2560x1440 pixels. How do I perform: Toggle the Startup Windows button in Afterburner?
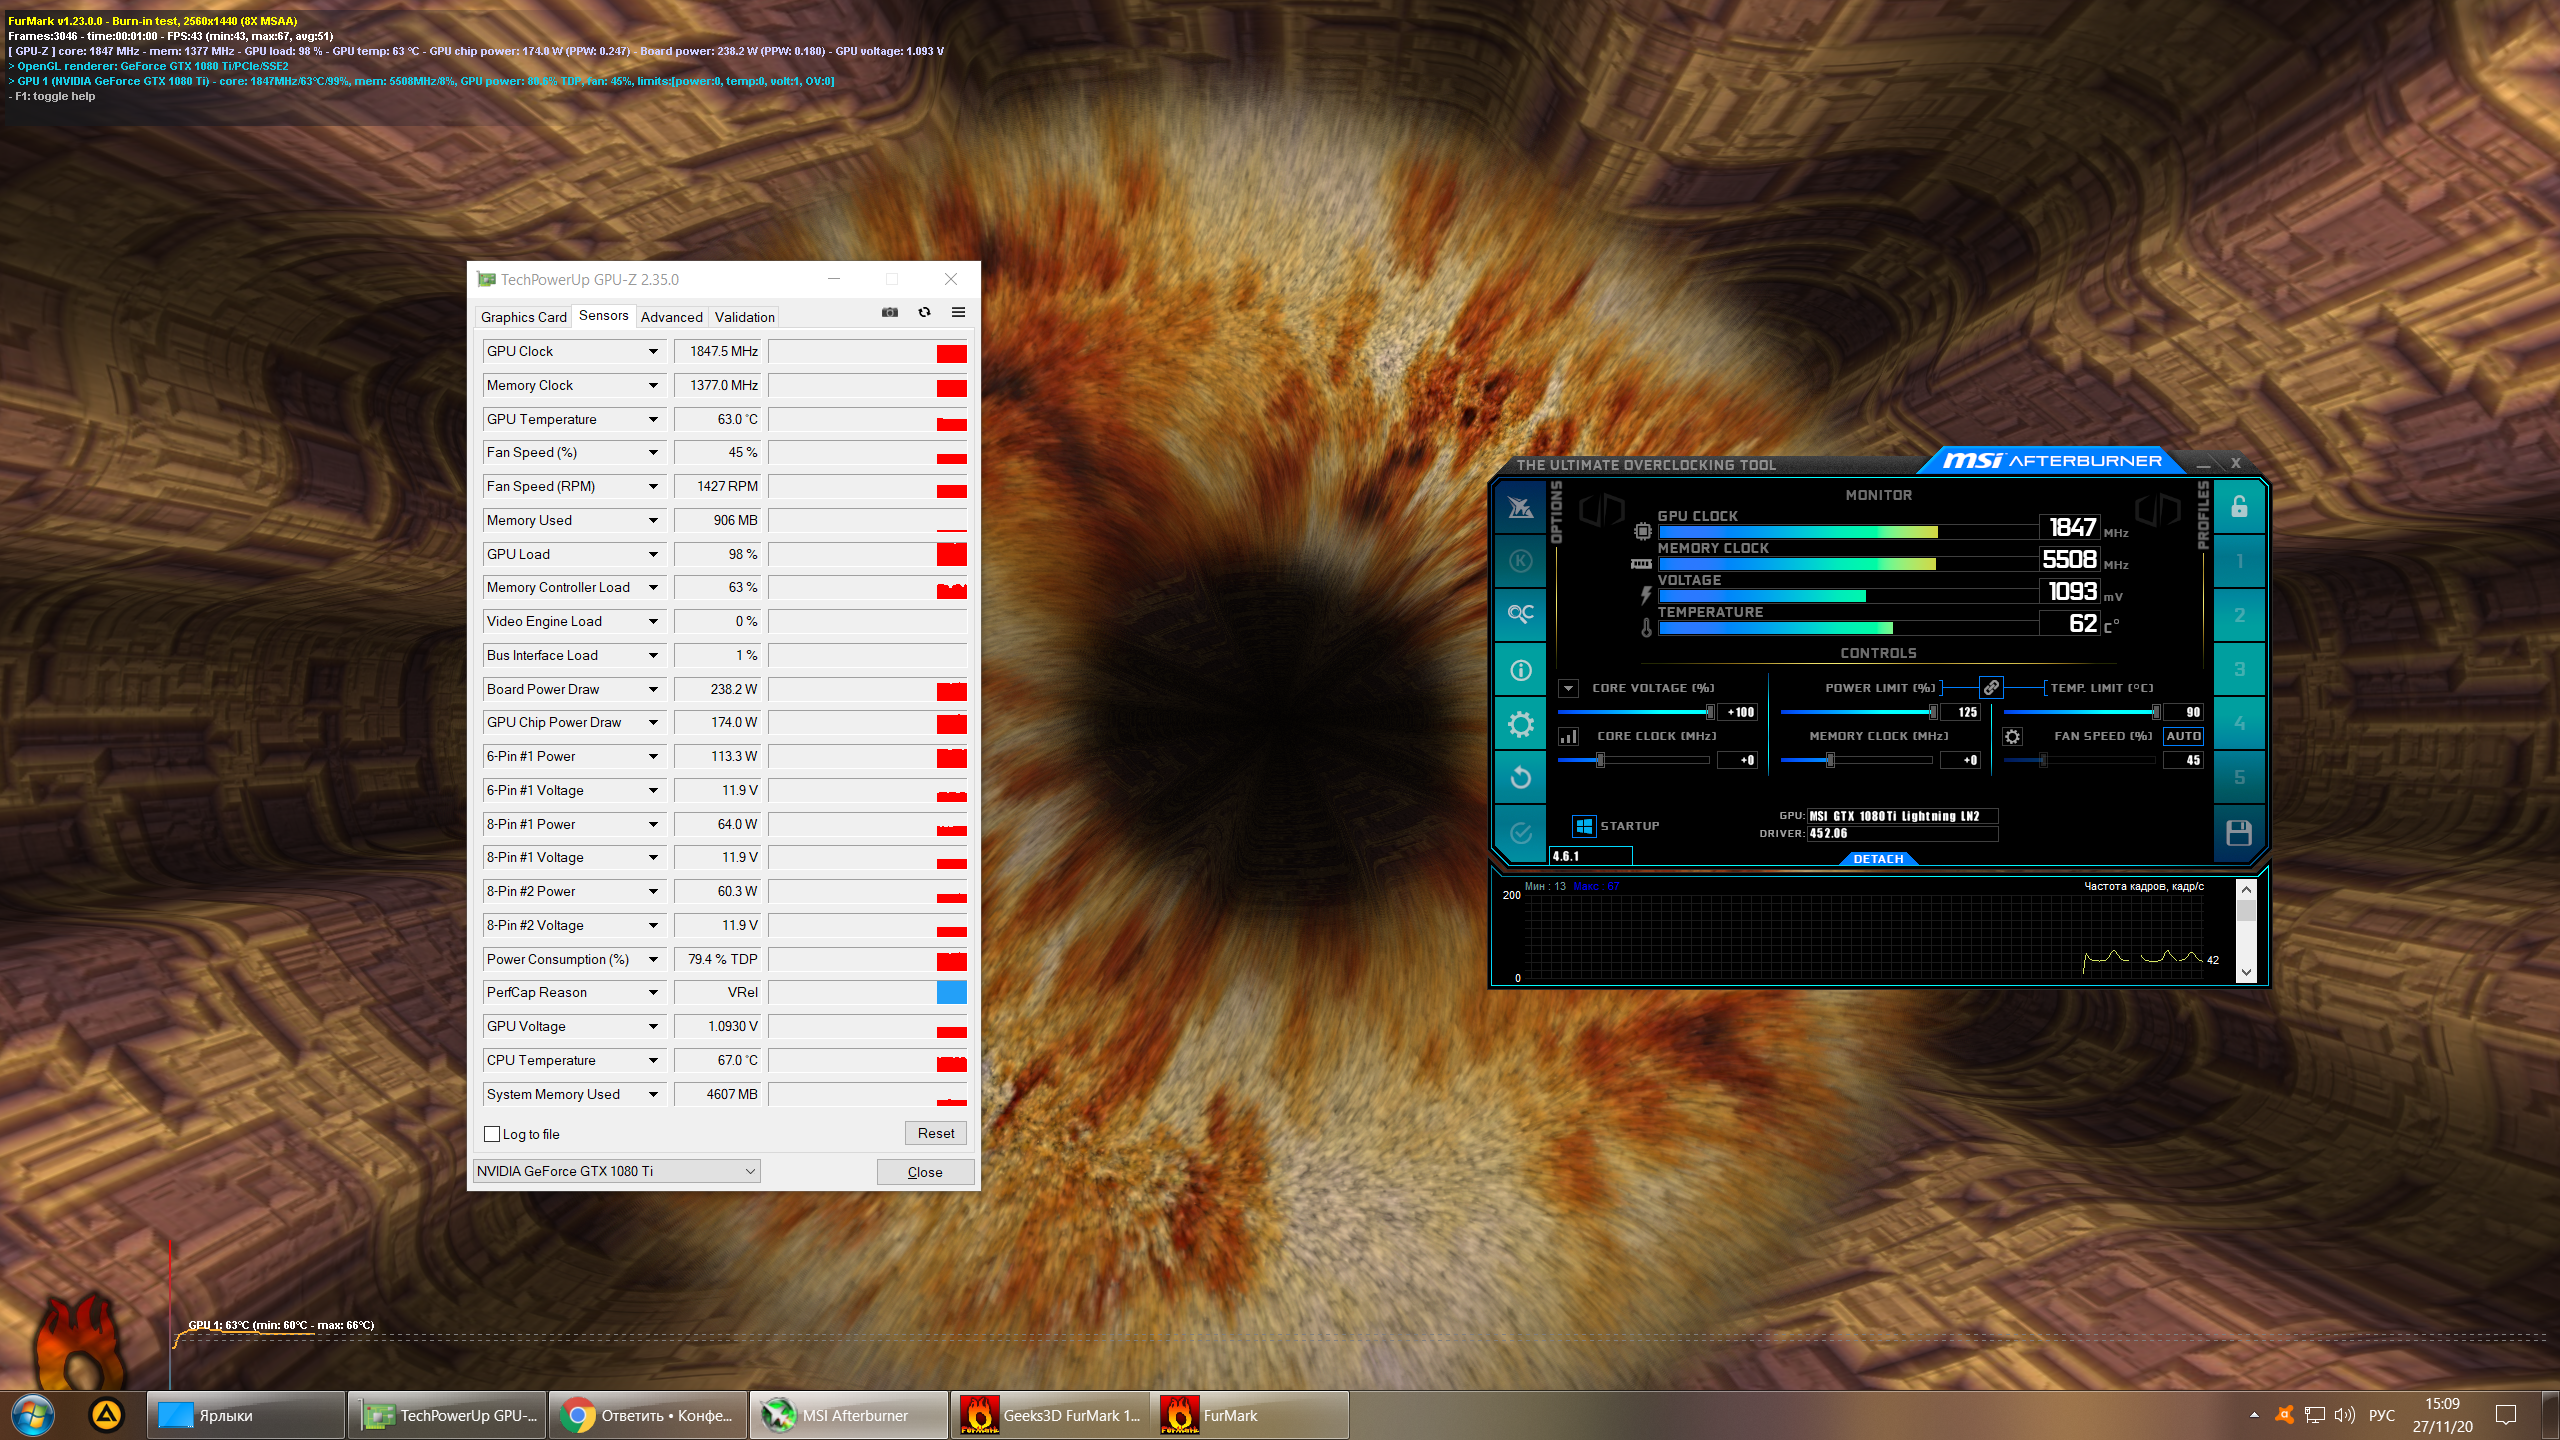1584,826
